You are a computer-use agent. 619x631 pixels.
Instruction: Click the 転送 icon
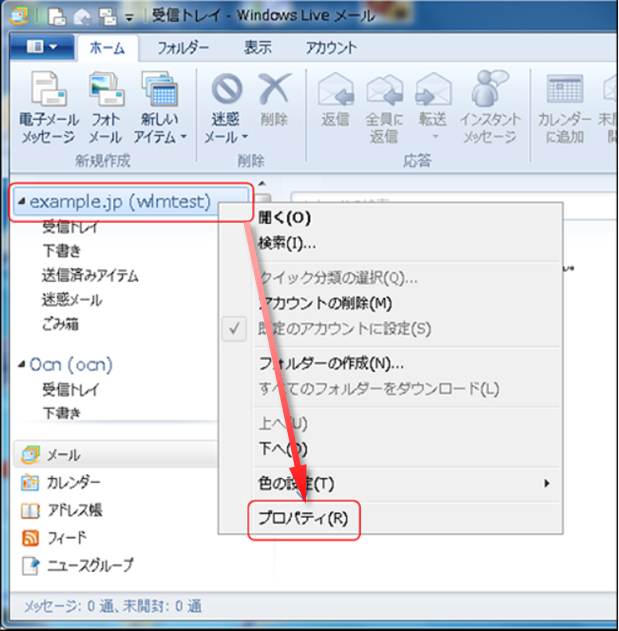[x=433, y=89]
